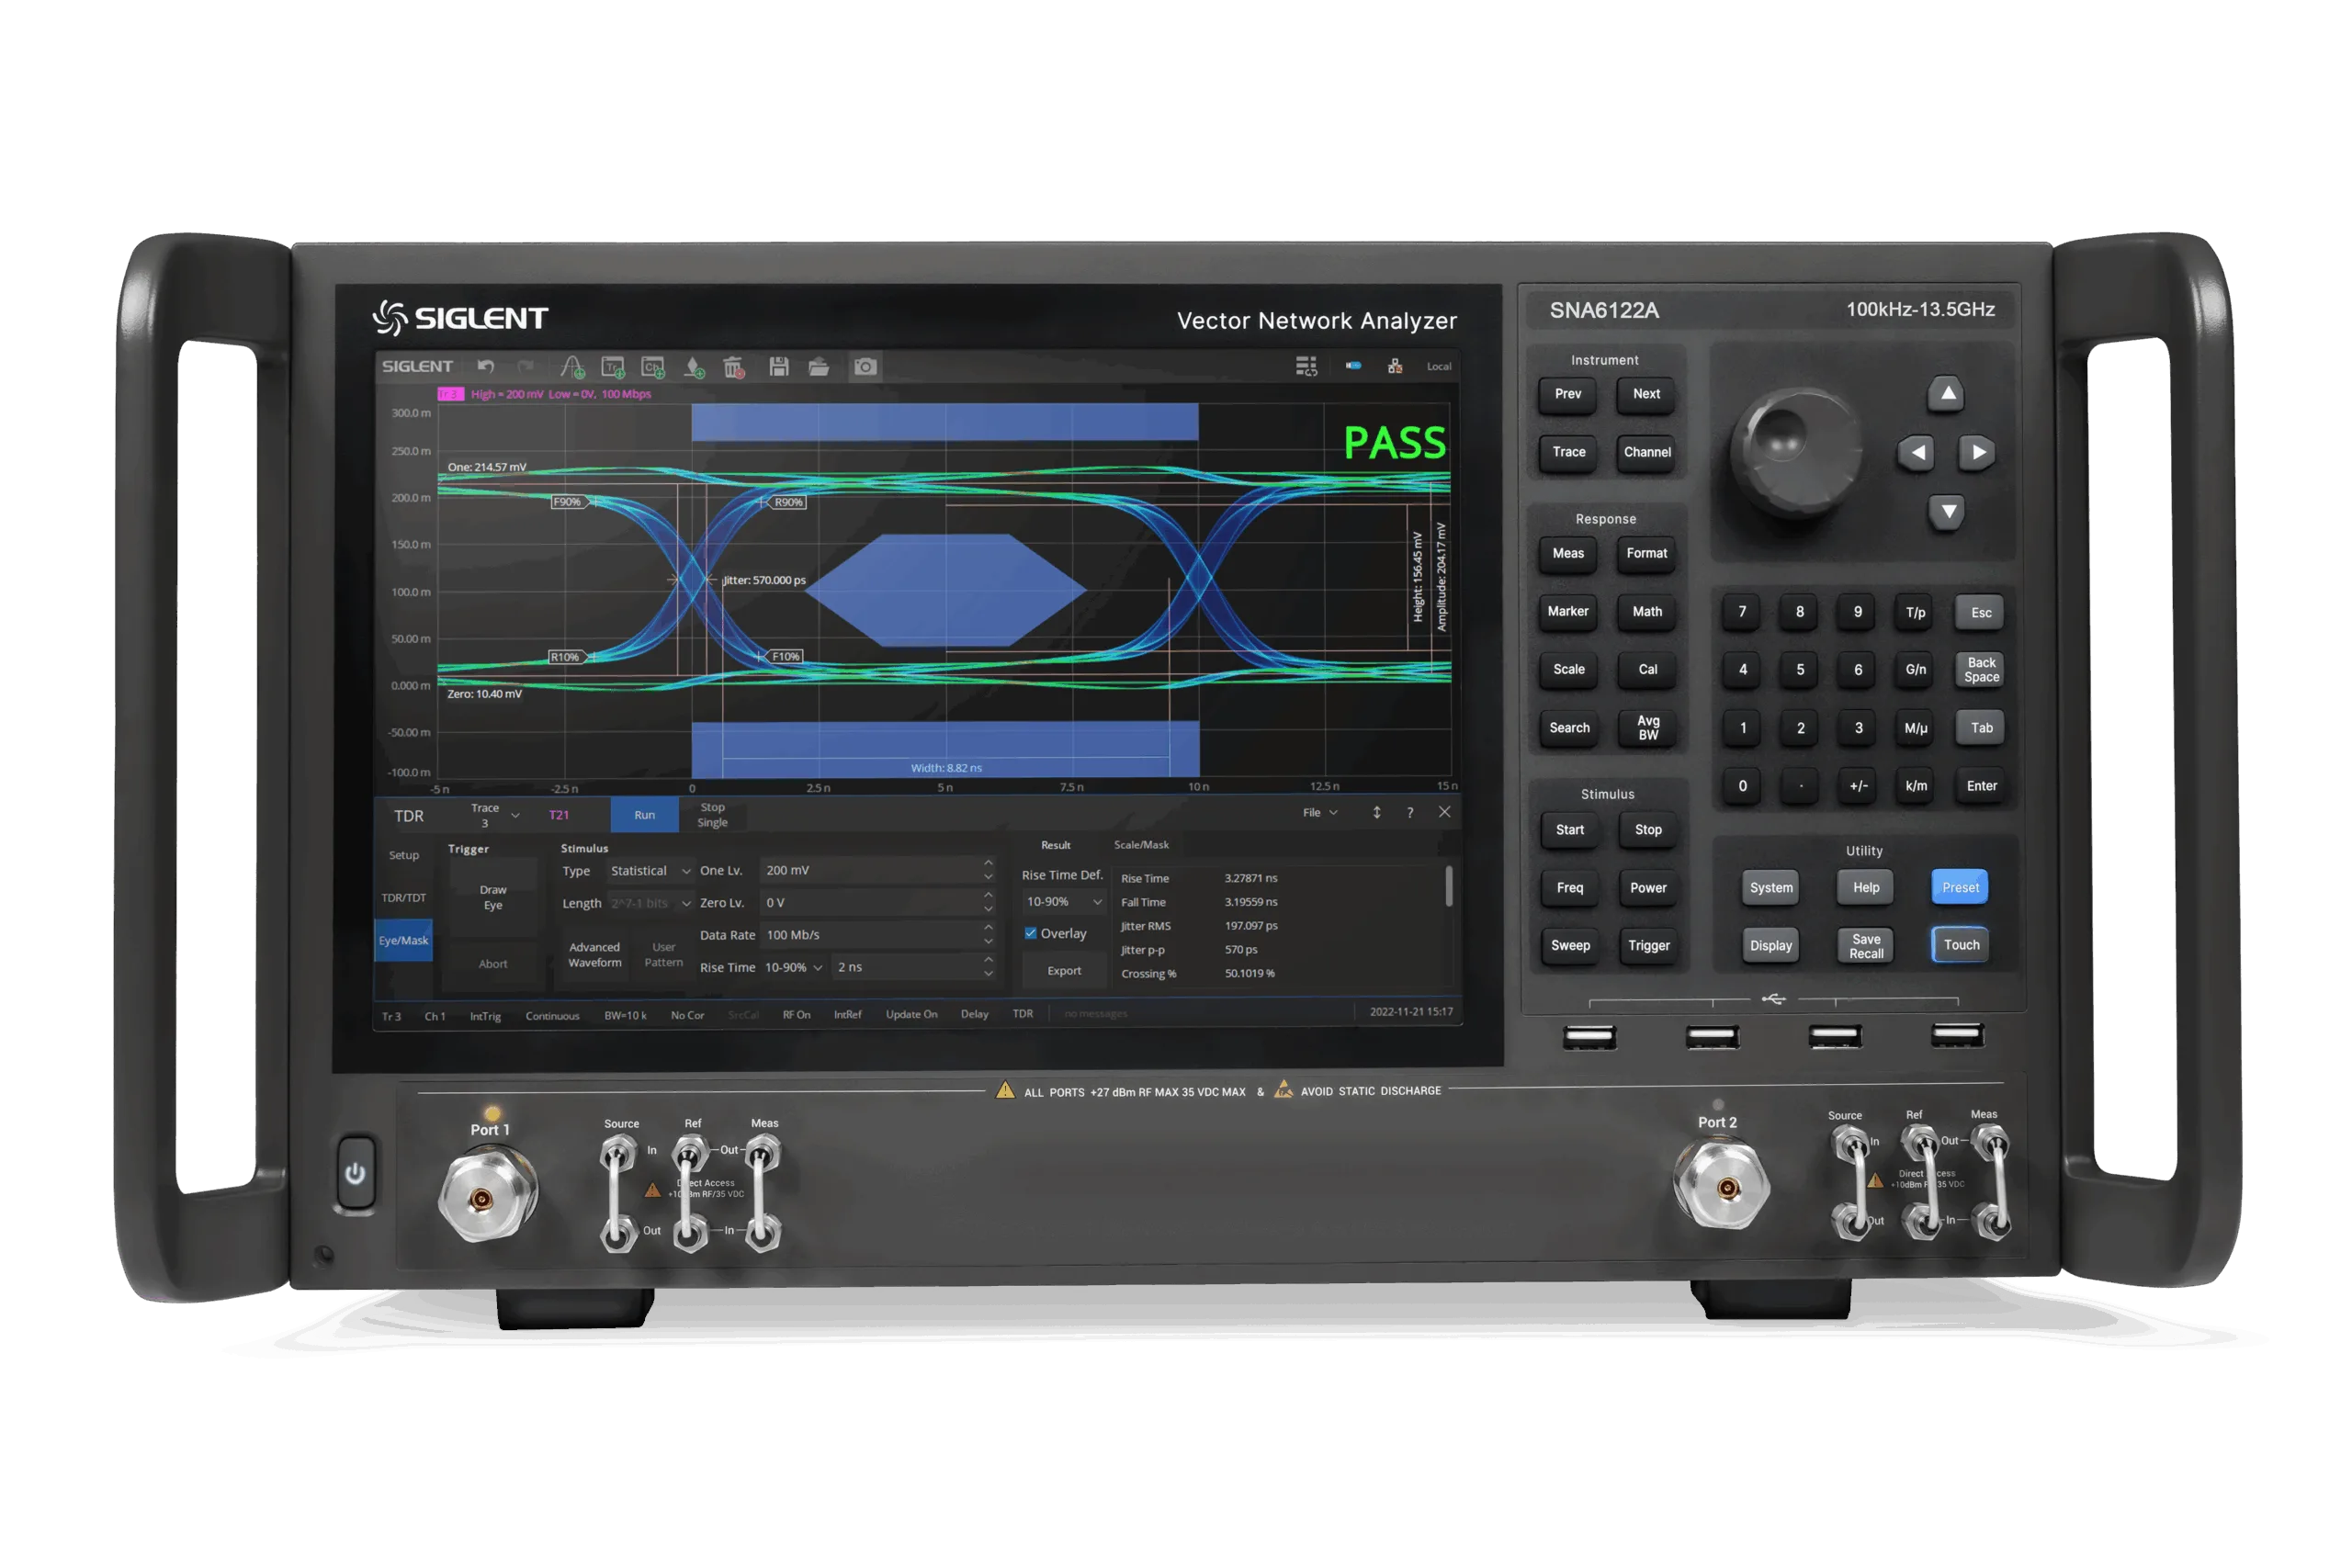Take a screenshot with camera icon

865,367
